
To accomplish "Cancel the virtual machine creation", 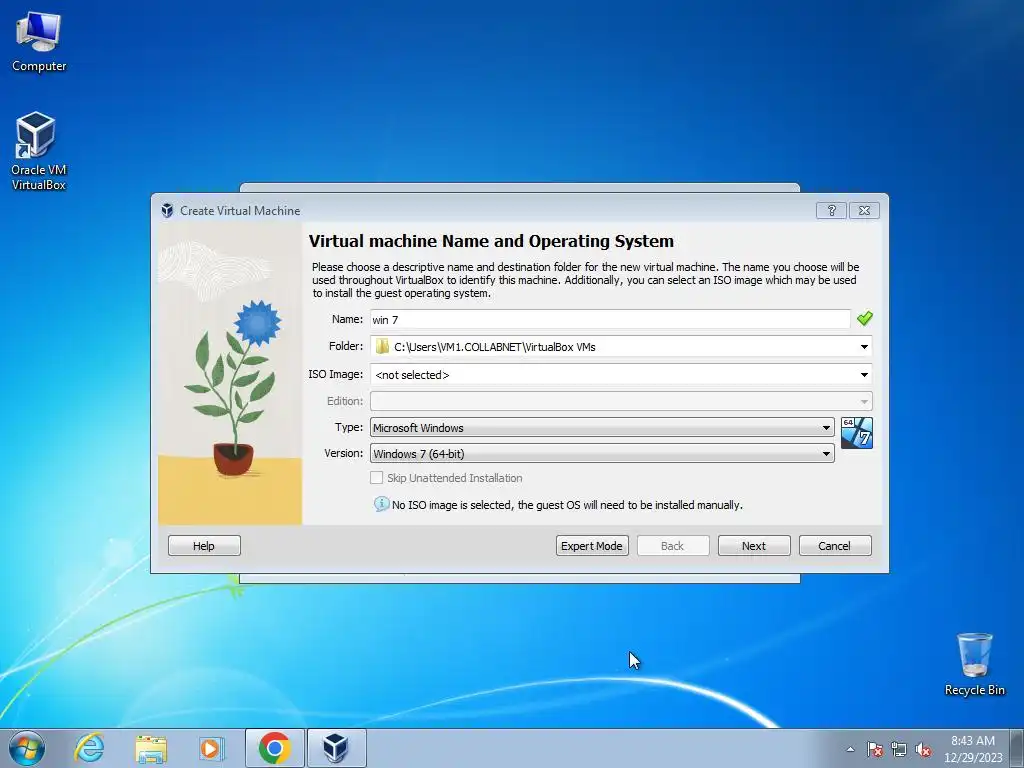I will 835,545.
